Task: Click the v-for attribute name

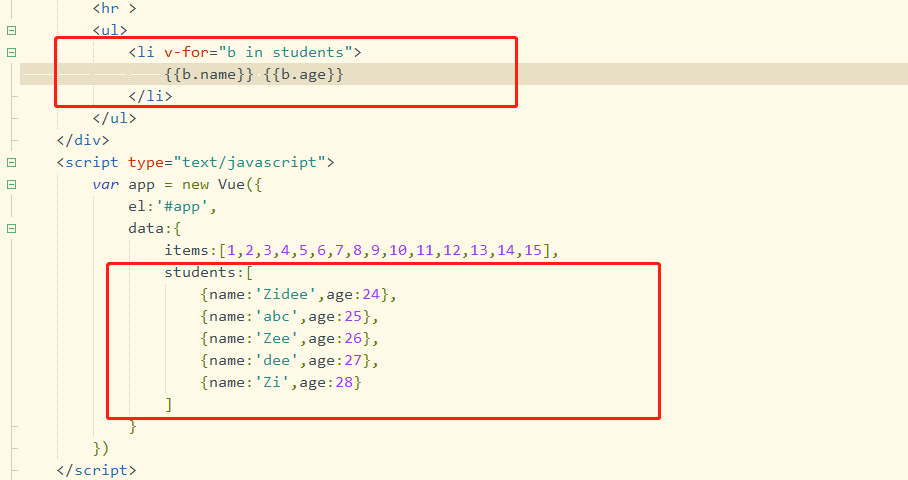Action: [186, 52]
